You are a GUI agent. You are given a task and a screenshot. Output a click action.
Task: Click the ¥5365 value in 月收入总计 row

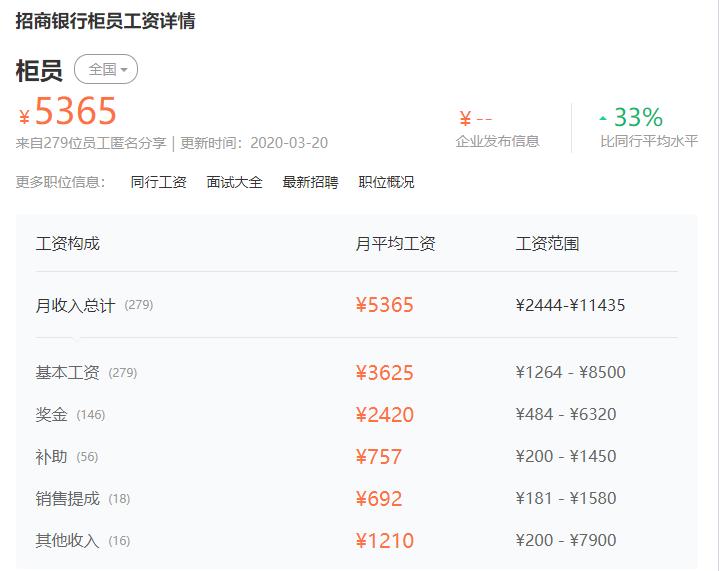pos(384,305)
